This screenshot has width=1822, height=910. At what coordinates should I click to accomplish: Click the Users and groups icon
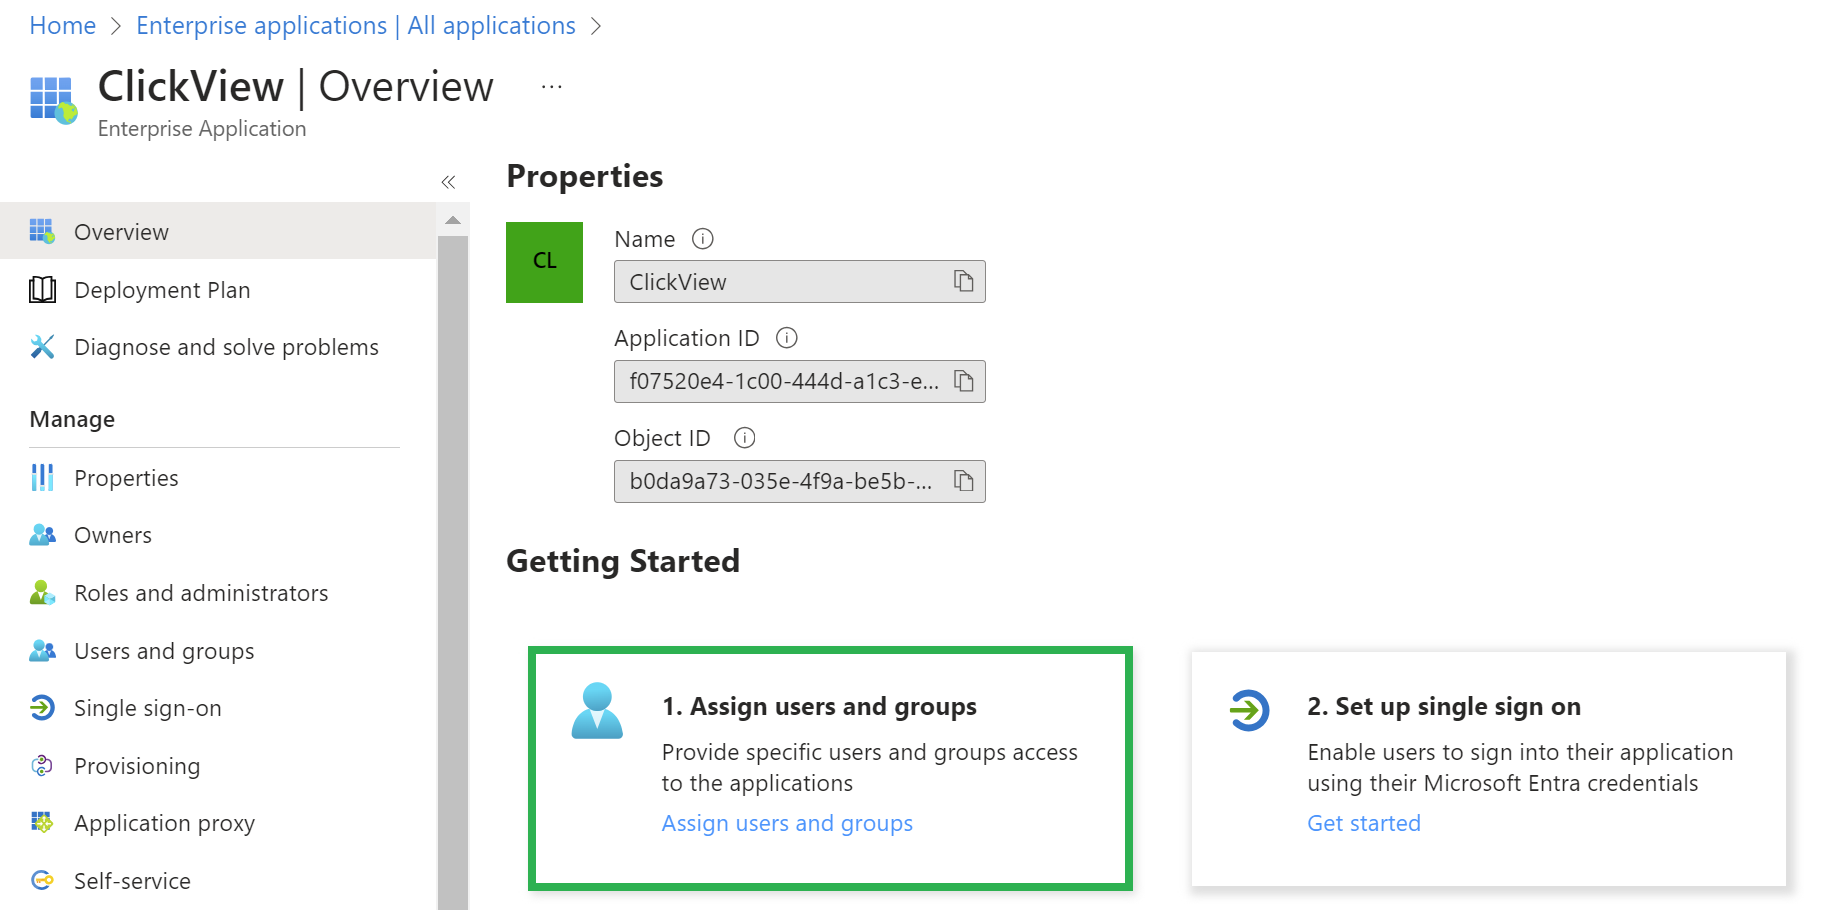(42, 651)
